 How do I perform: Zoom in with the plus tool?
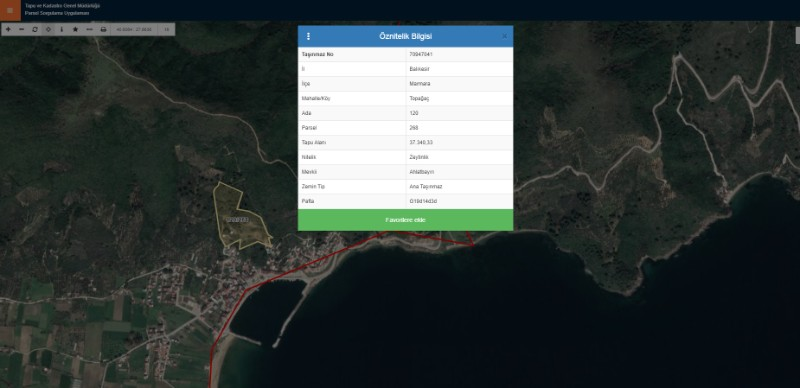click(8, 29)
